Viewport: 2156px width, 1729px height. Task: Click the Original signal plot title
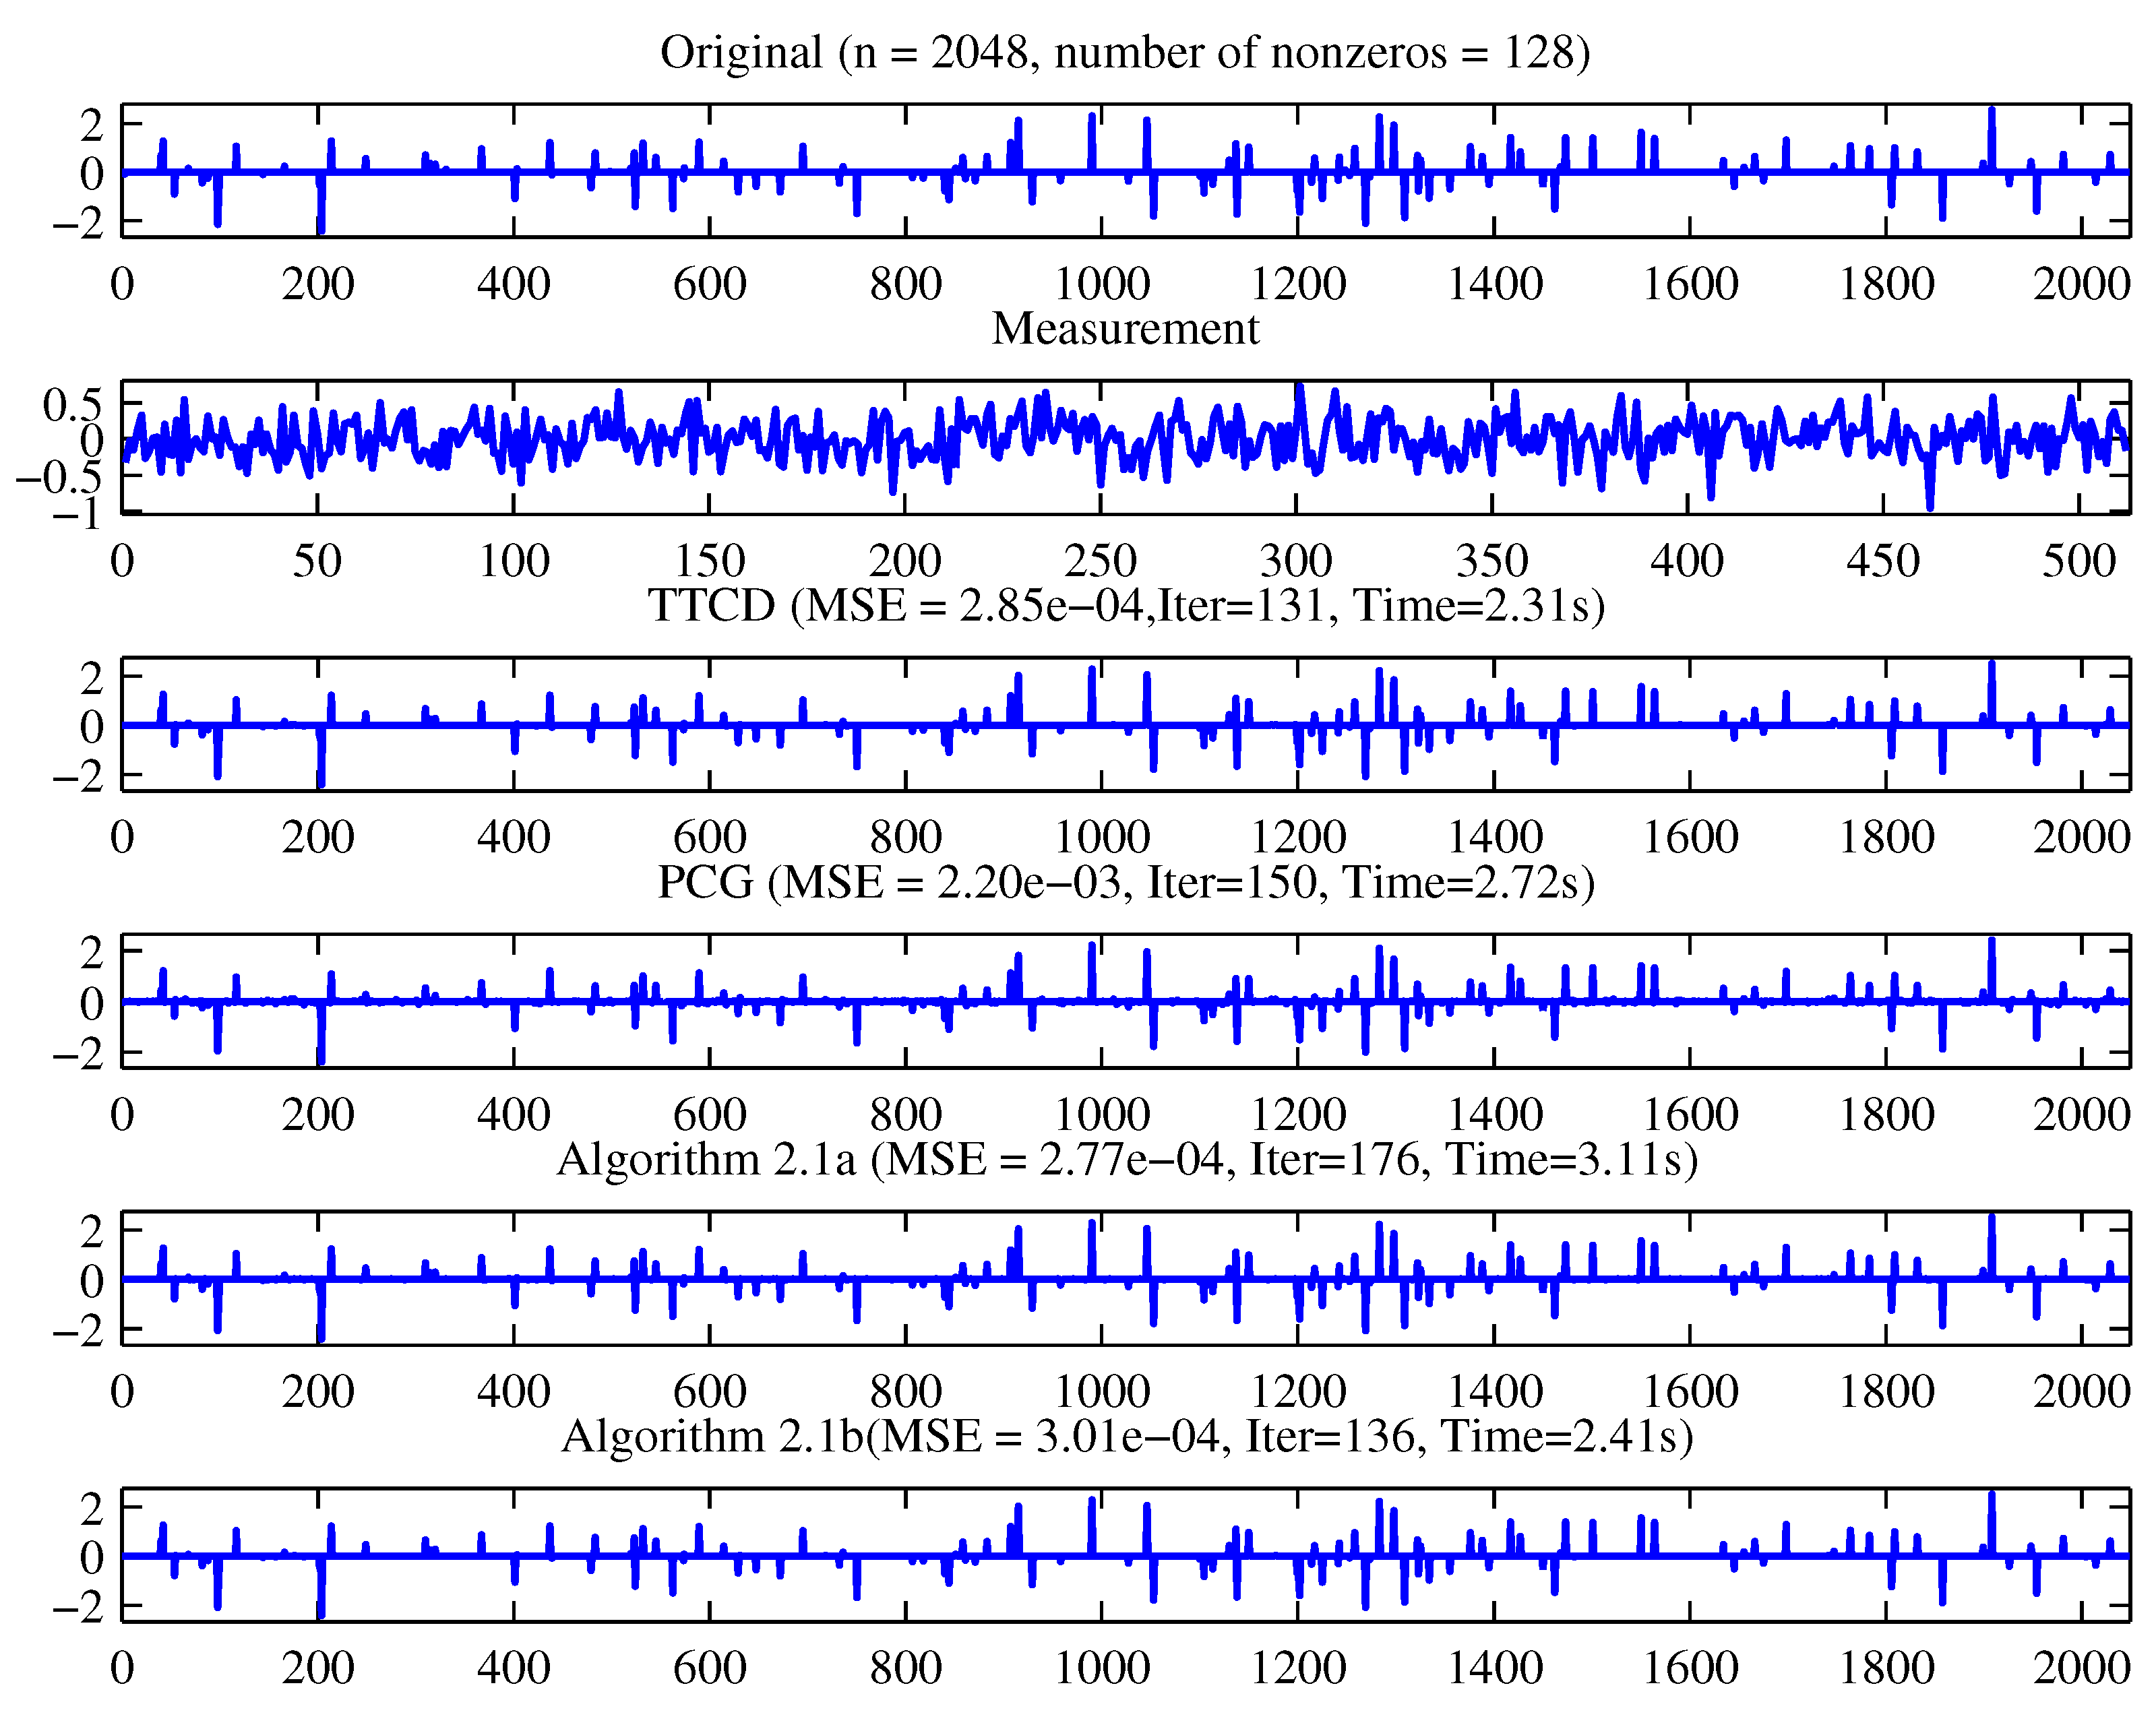[1125, 52]
